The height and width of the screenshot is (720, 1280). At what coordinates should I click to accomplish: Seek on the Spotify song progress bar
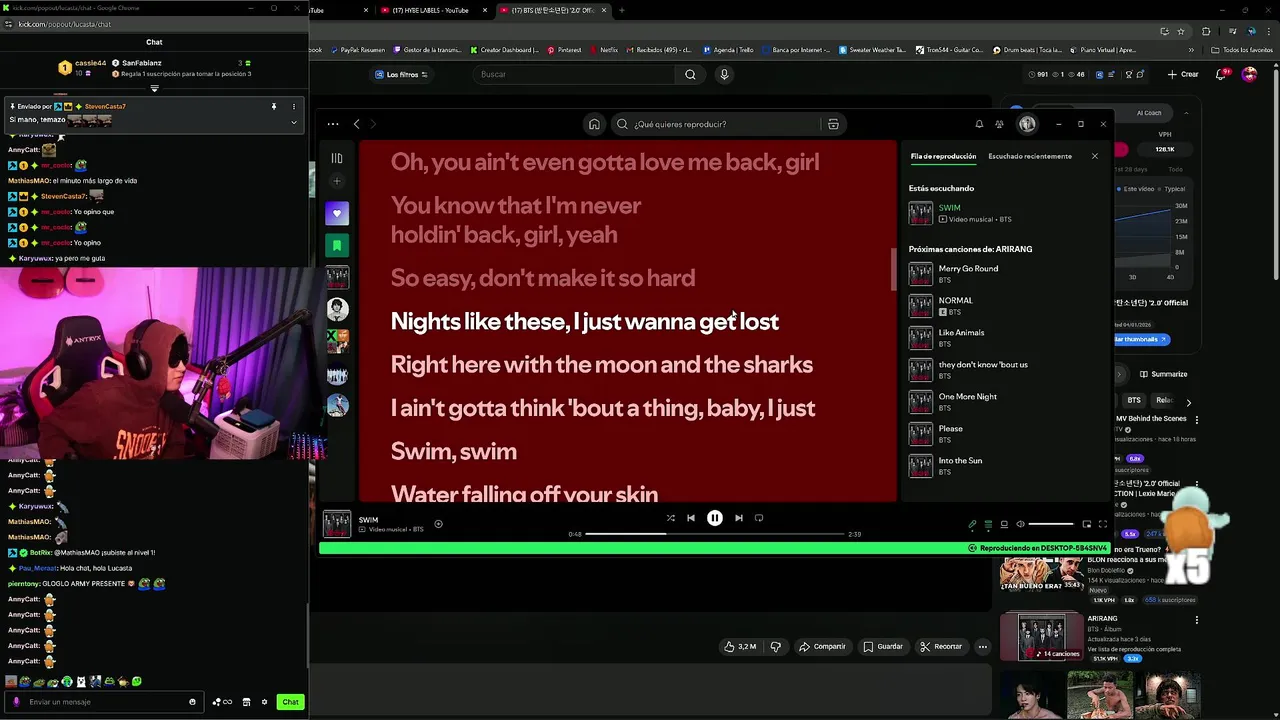click(x=714, y=534)
